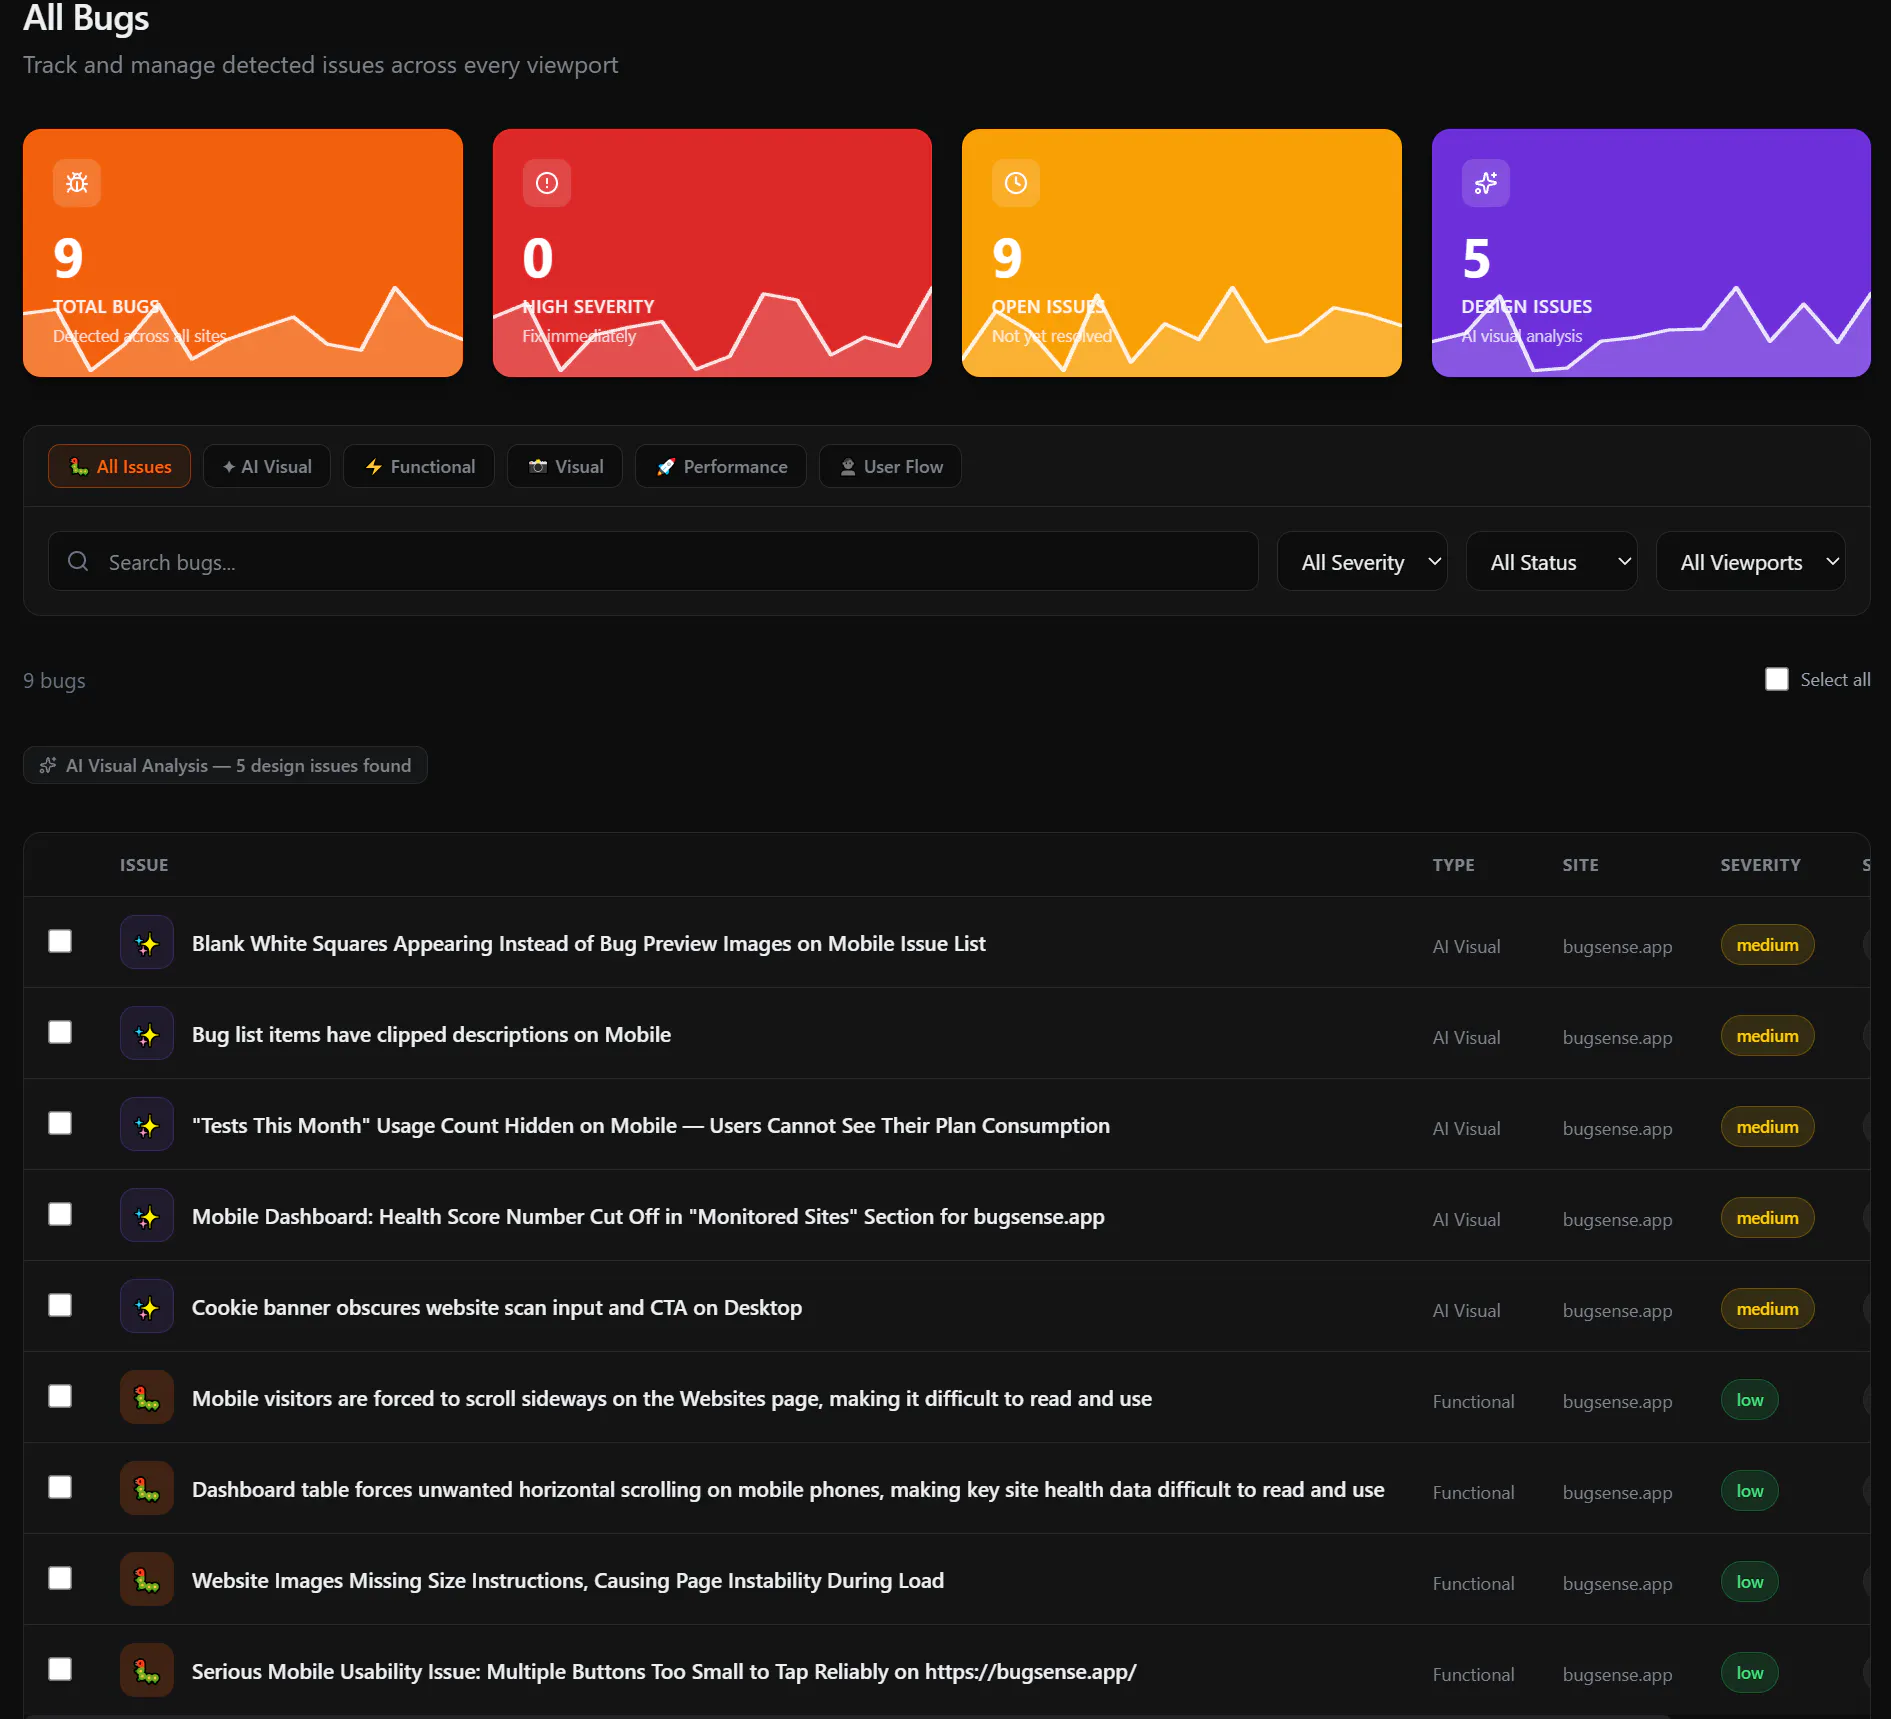Switch to the AI Visual tab

pos(267,466)
